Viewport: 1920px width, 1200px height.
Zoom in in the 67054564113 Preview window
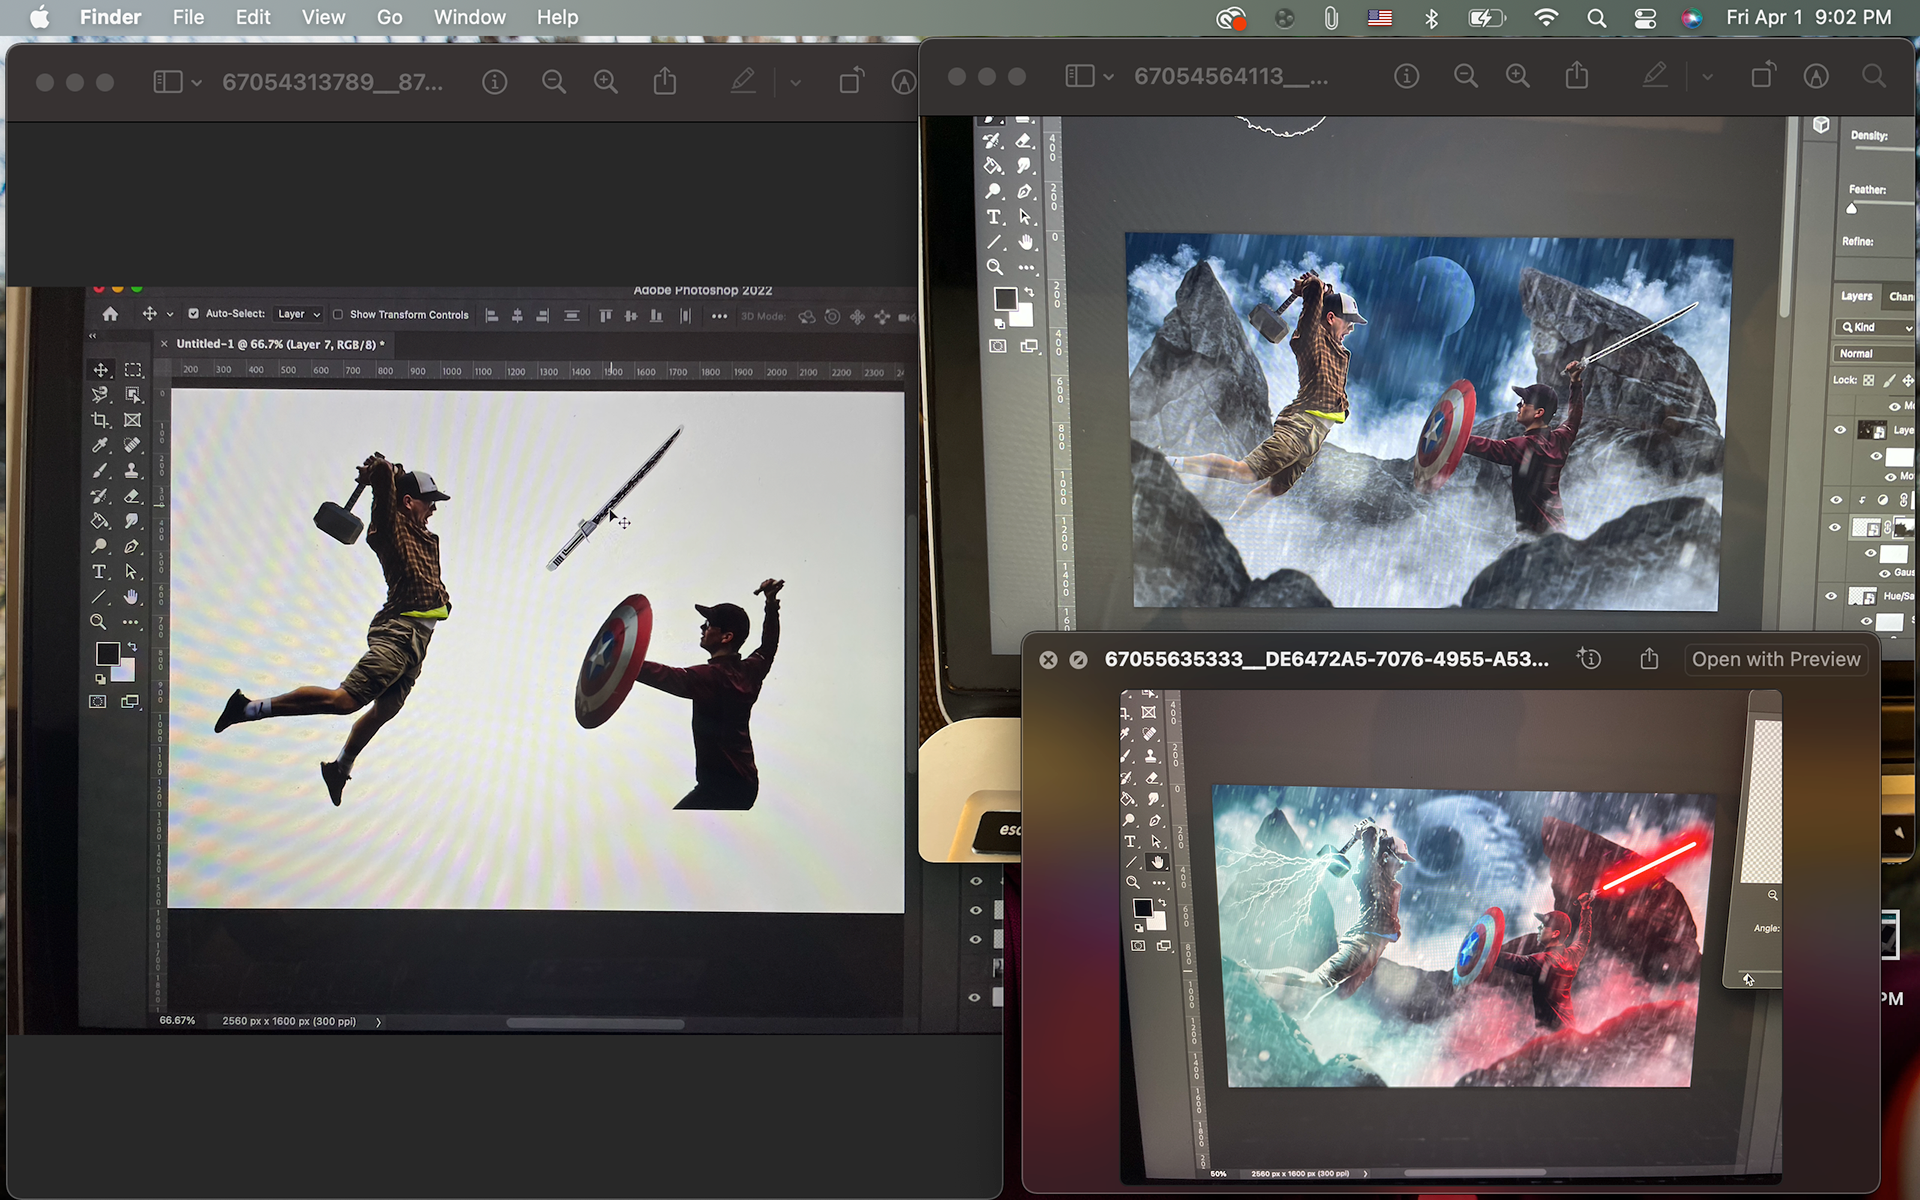tap(1518, 76)
